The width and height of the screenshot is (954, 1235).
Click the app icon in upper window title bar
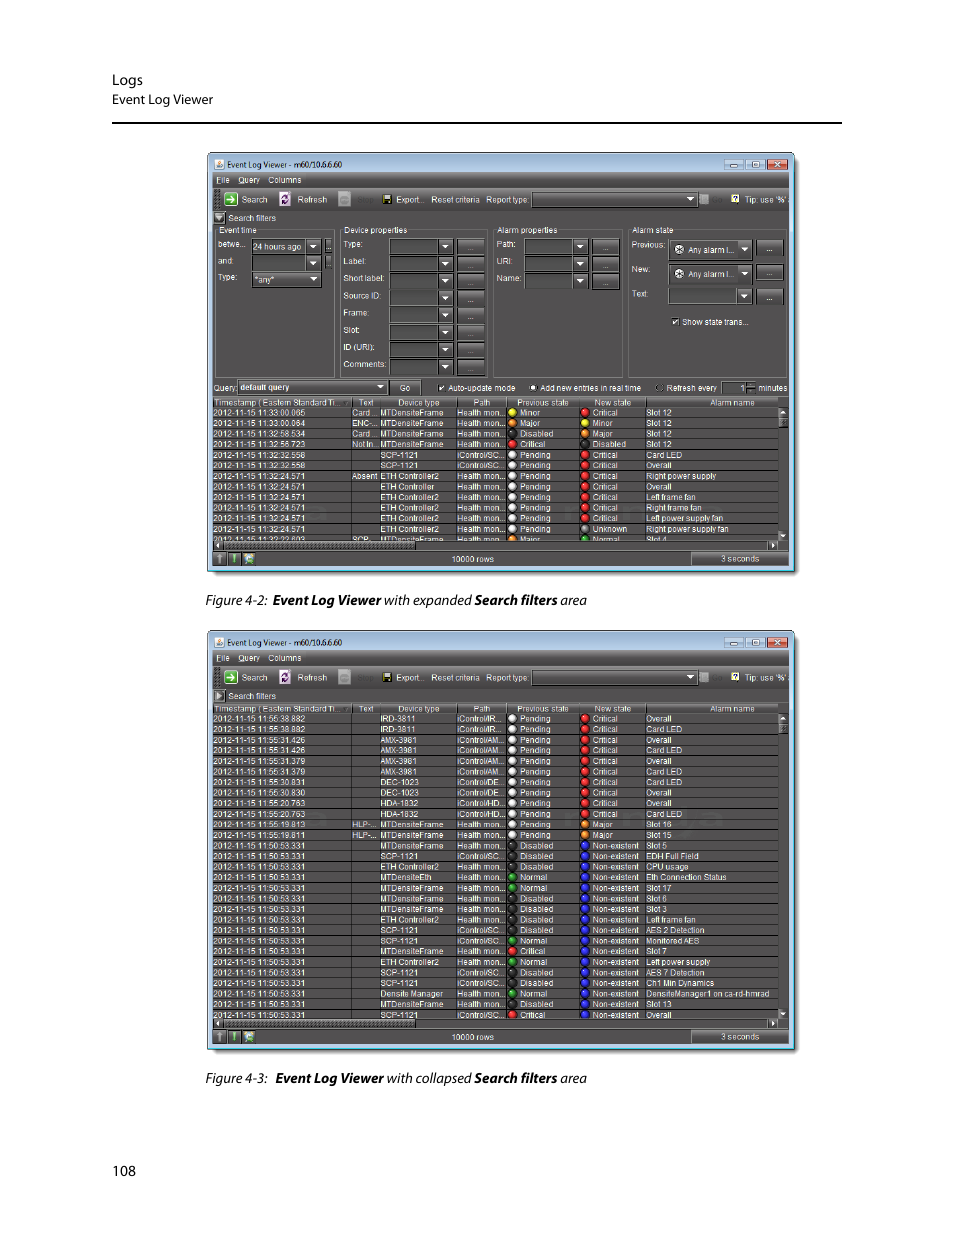point(219,164)
